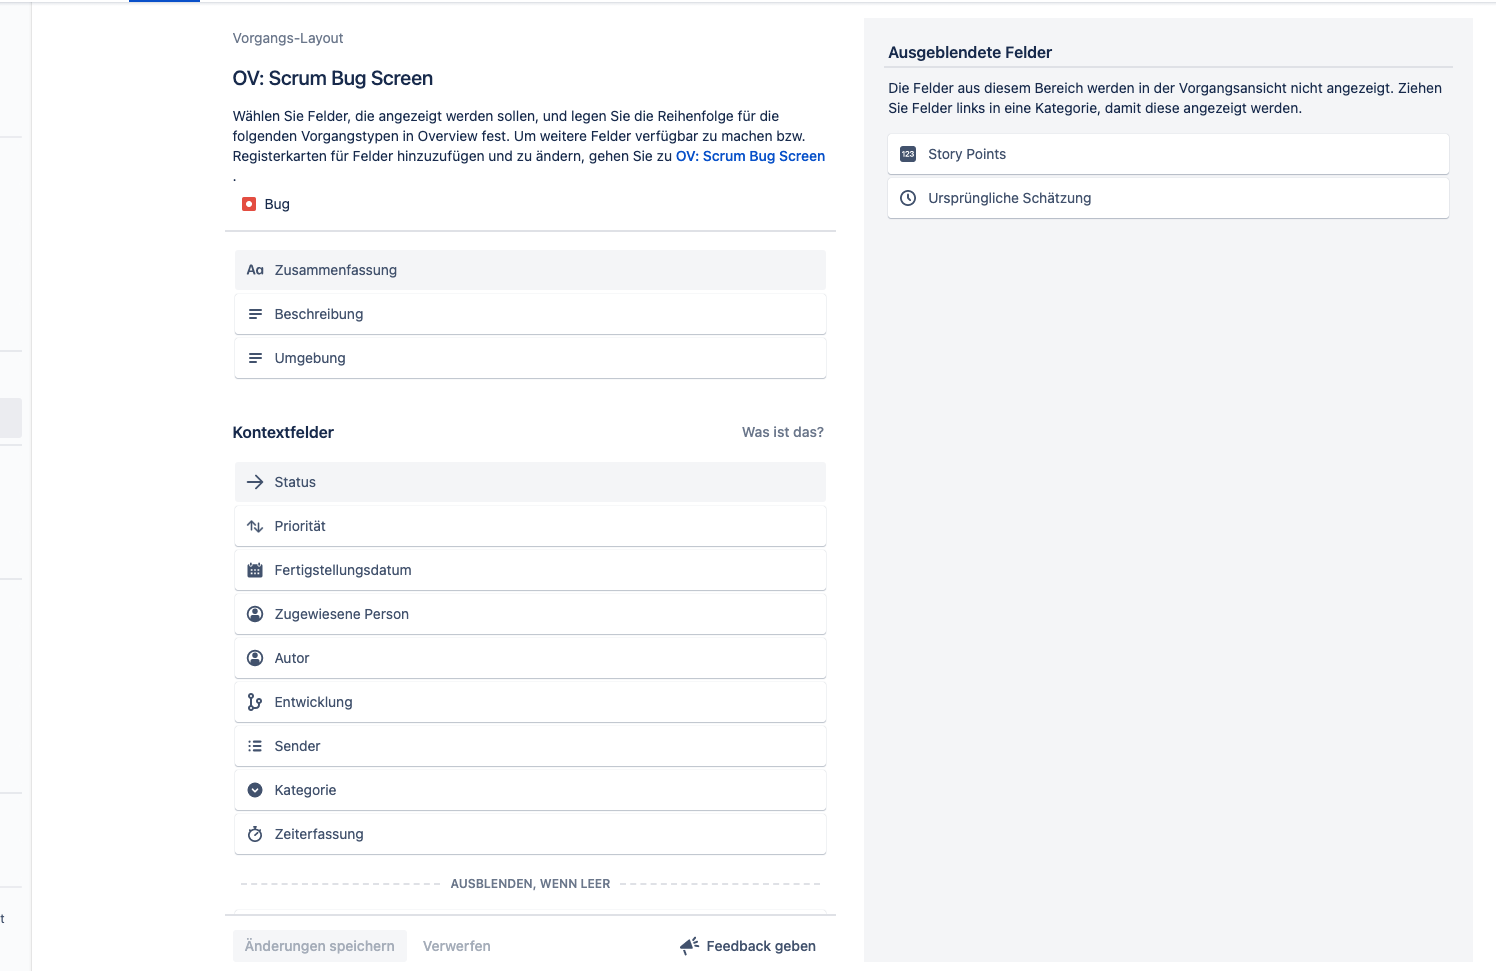1496x971 pixels.
Task: Click the Zeiterfassung stopwatch icon
Action: tap(255, 834)
